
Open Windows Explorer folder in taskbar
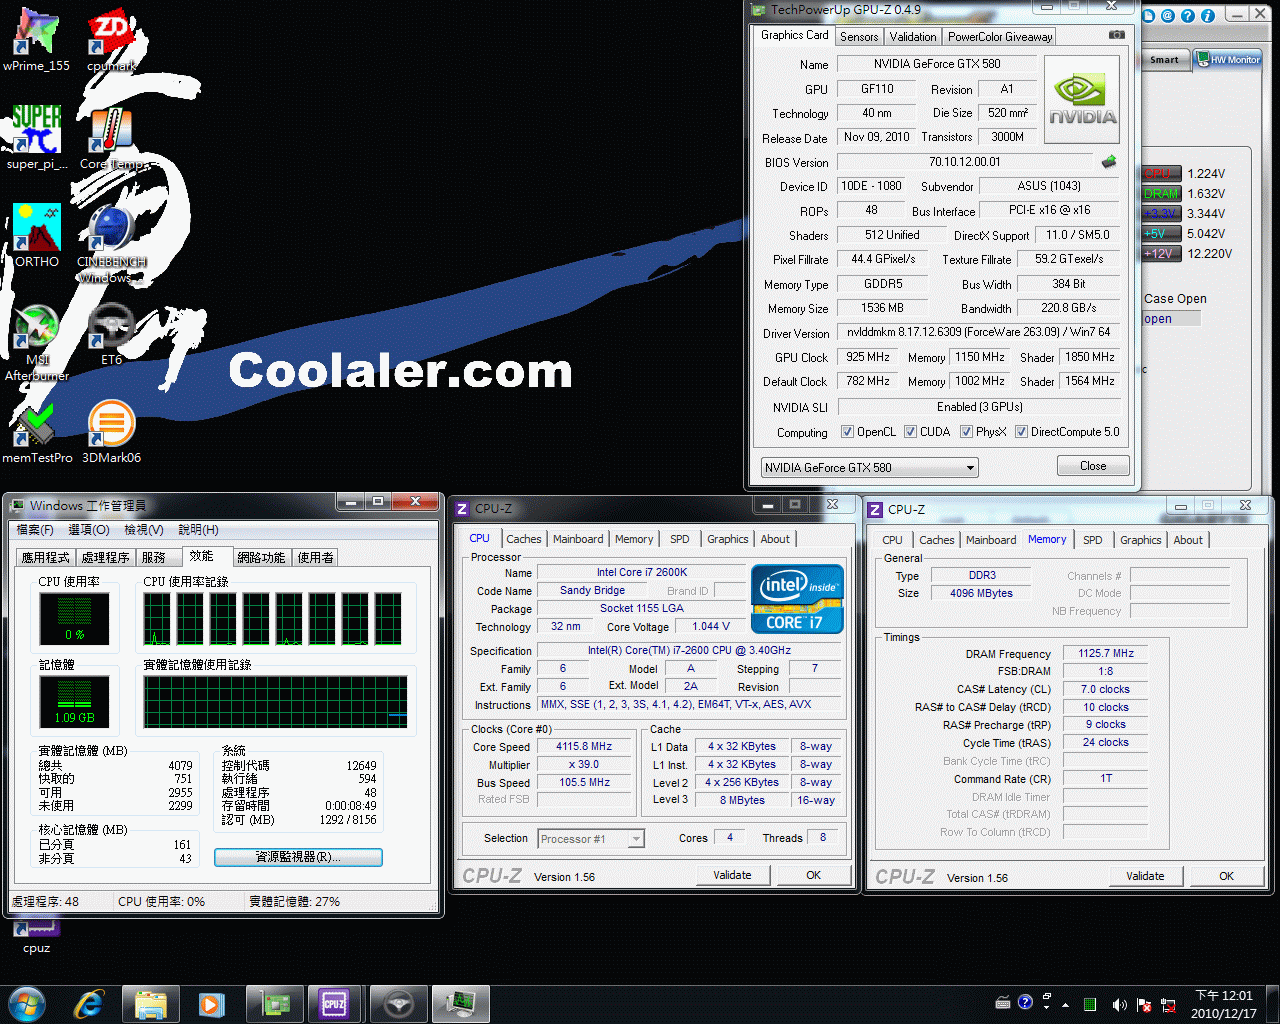pos(150,1004)
